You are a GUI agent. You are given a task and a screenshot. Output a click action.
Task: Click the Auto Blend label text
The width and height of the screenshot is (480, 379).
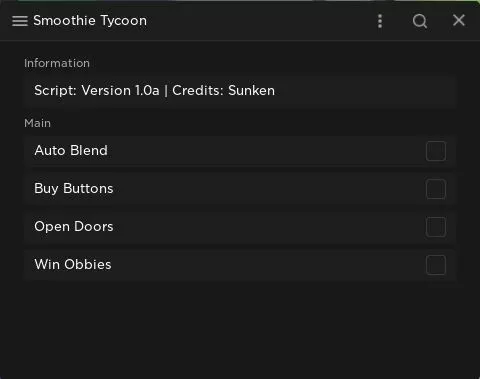click(71, 150)
